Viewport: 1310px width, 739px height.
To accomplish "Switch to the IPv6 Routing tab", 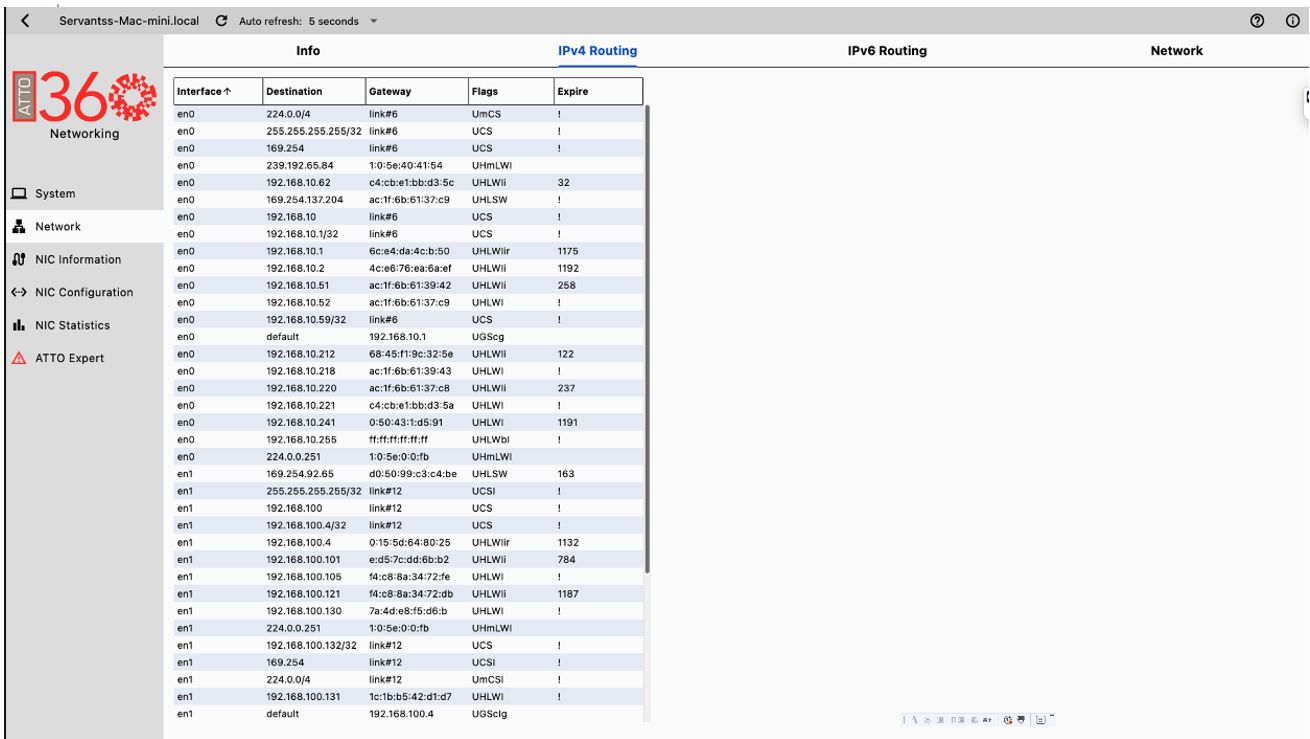I will coord(887,51).
